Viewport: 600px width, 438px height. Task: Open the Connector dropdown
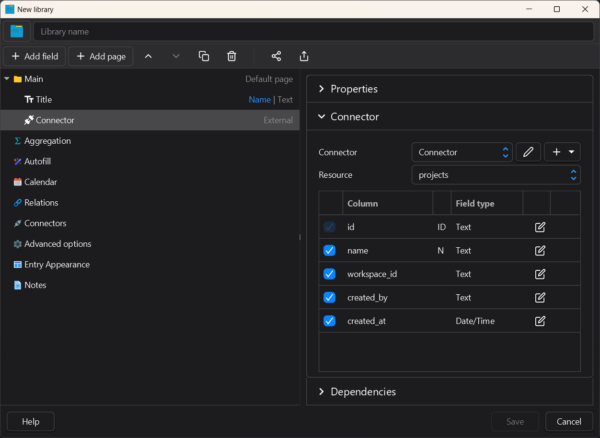[461, 152]
